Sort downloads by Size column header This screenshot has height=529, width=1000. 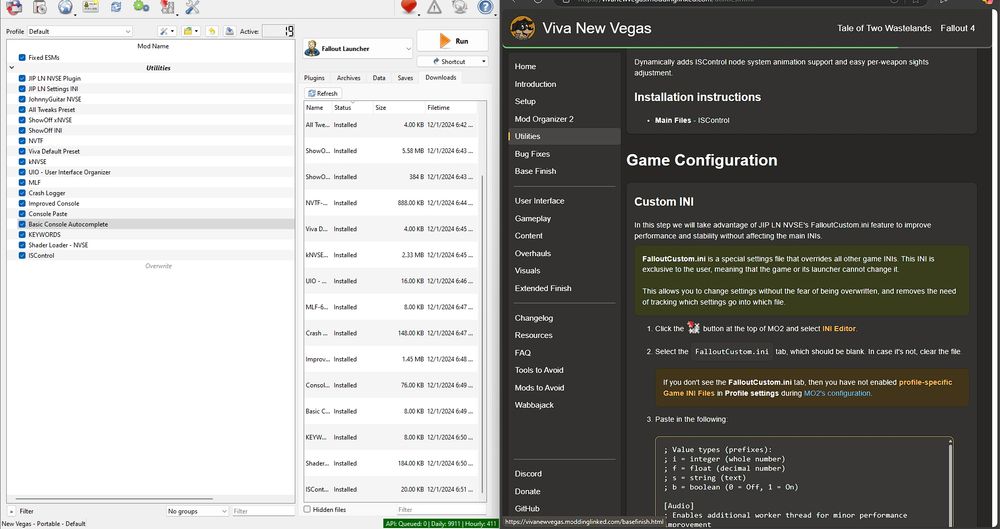tap(397, 107)
